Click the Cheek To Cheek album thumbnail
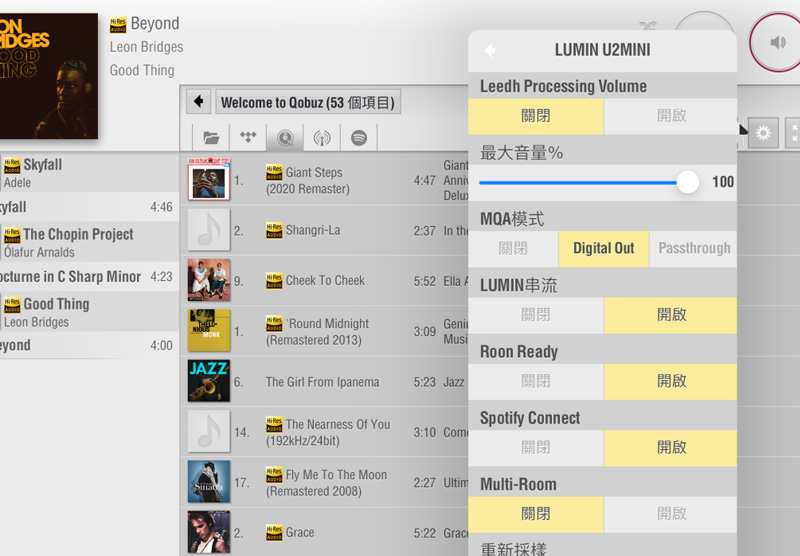Image resolution: width=800 pixels, height=556 pixels. coord(208,281)
